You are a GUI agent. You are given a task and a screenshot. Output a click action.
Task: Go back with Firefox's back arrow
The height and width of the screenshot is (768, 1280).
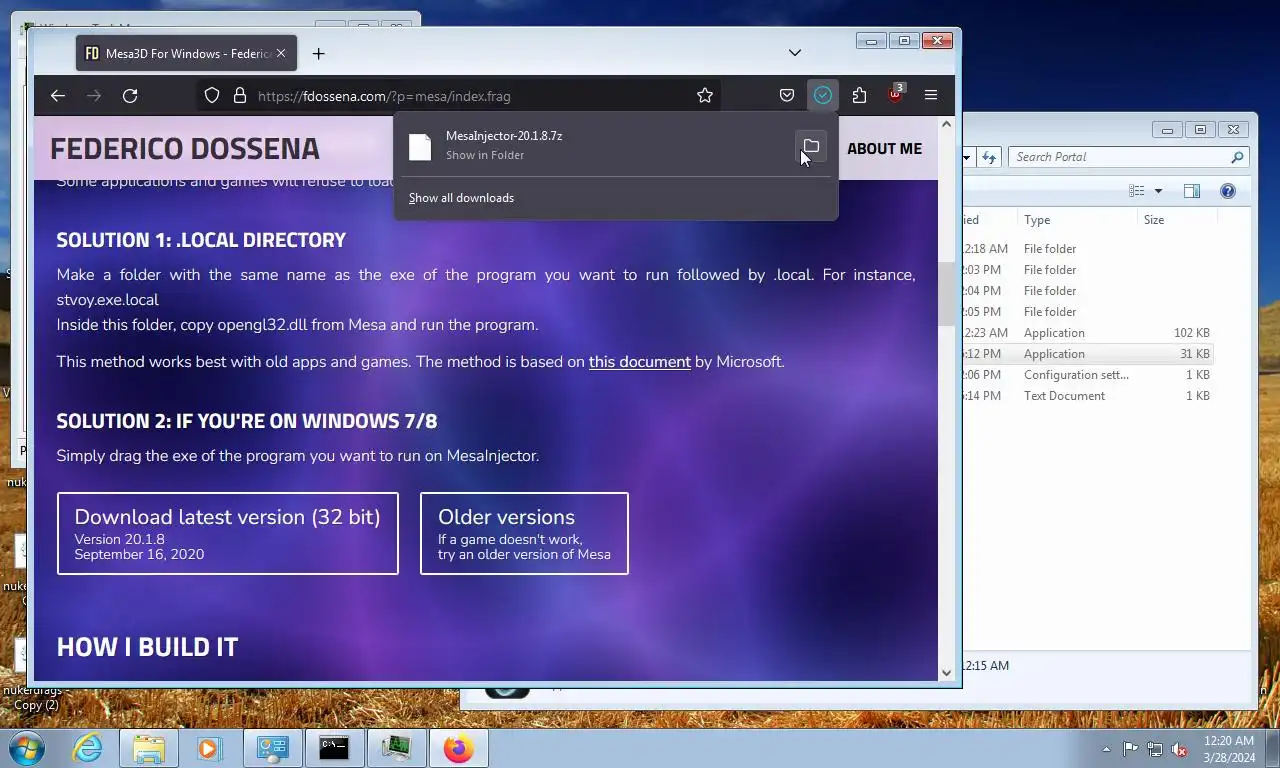tap(58, 96)
